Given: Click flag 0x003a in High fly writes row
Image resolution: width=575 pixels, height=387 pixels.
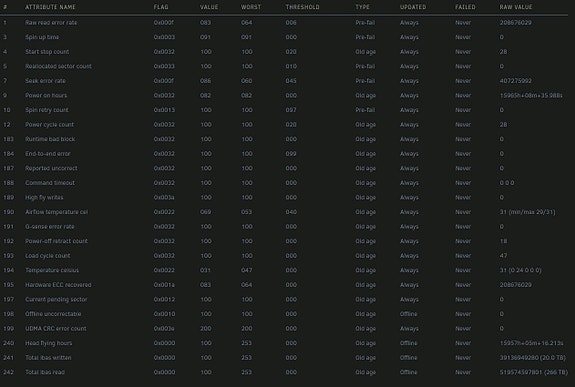Looking at the screenshot, I should (x=164, y=197).
